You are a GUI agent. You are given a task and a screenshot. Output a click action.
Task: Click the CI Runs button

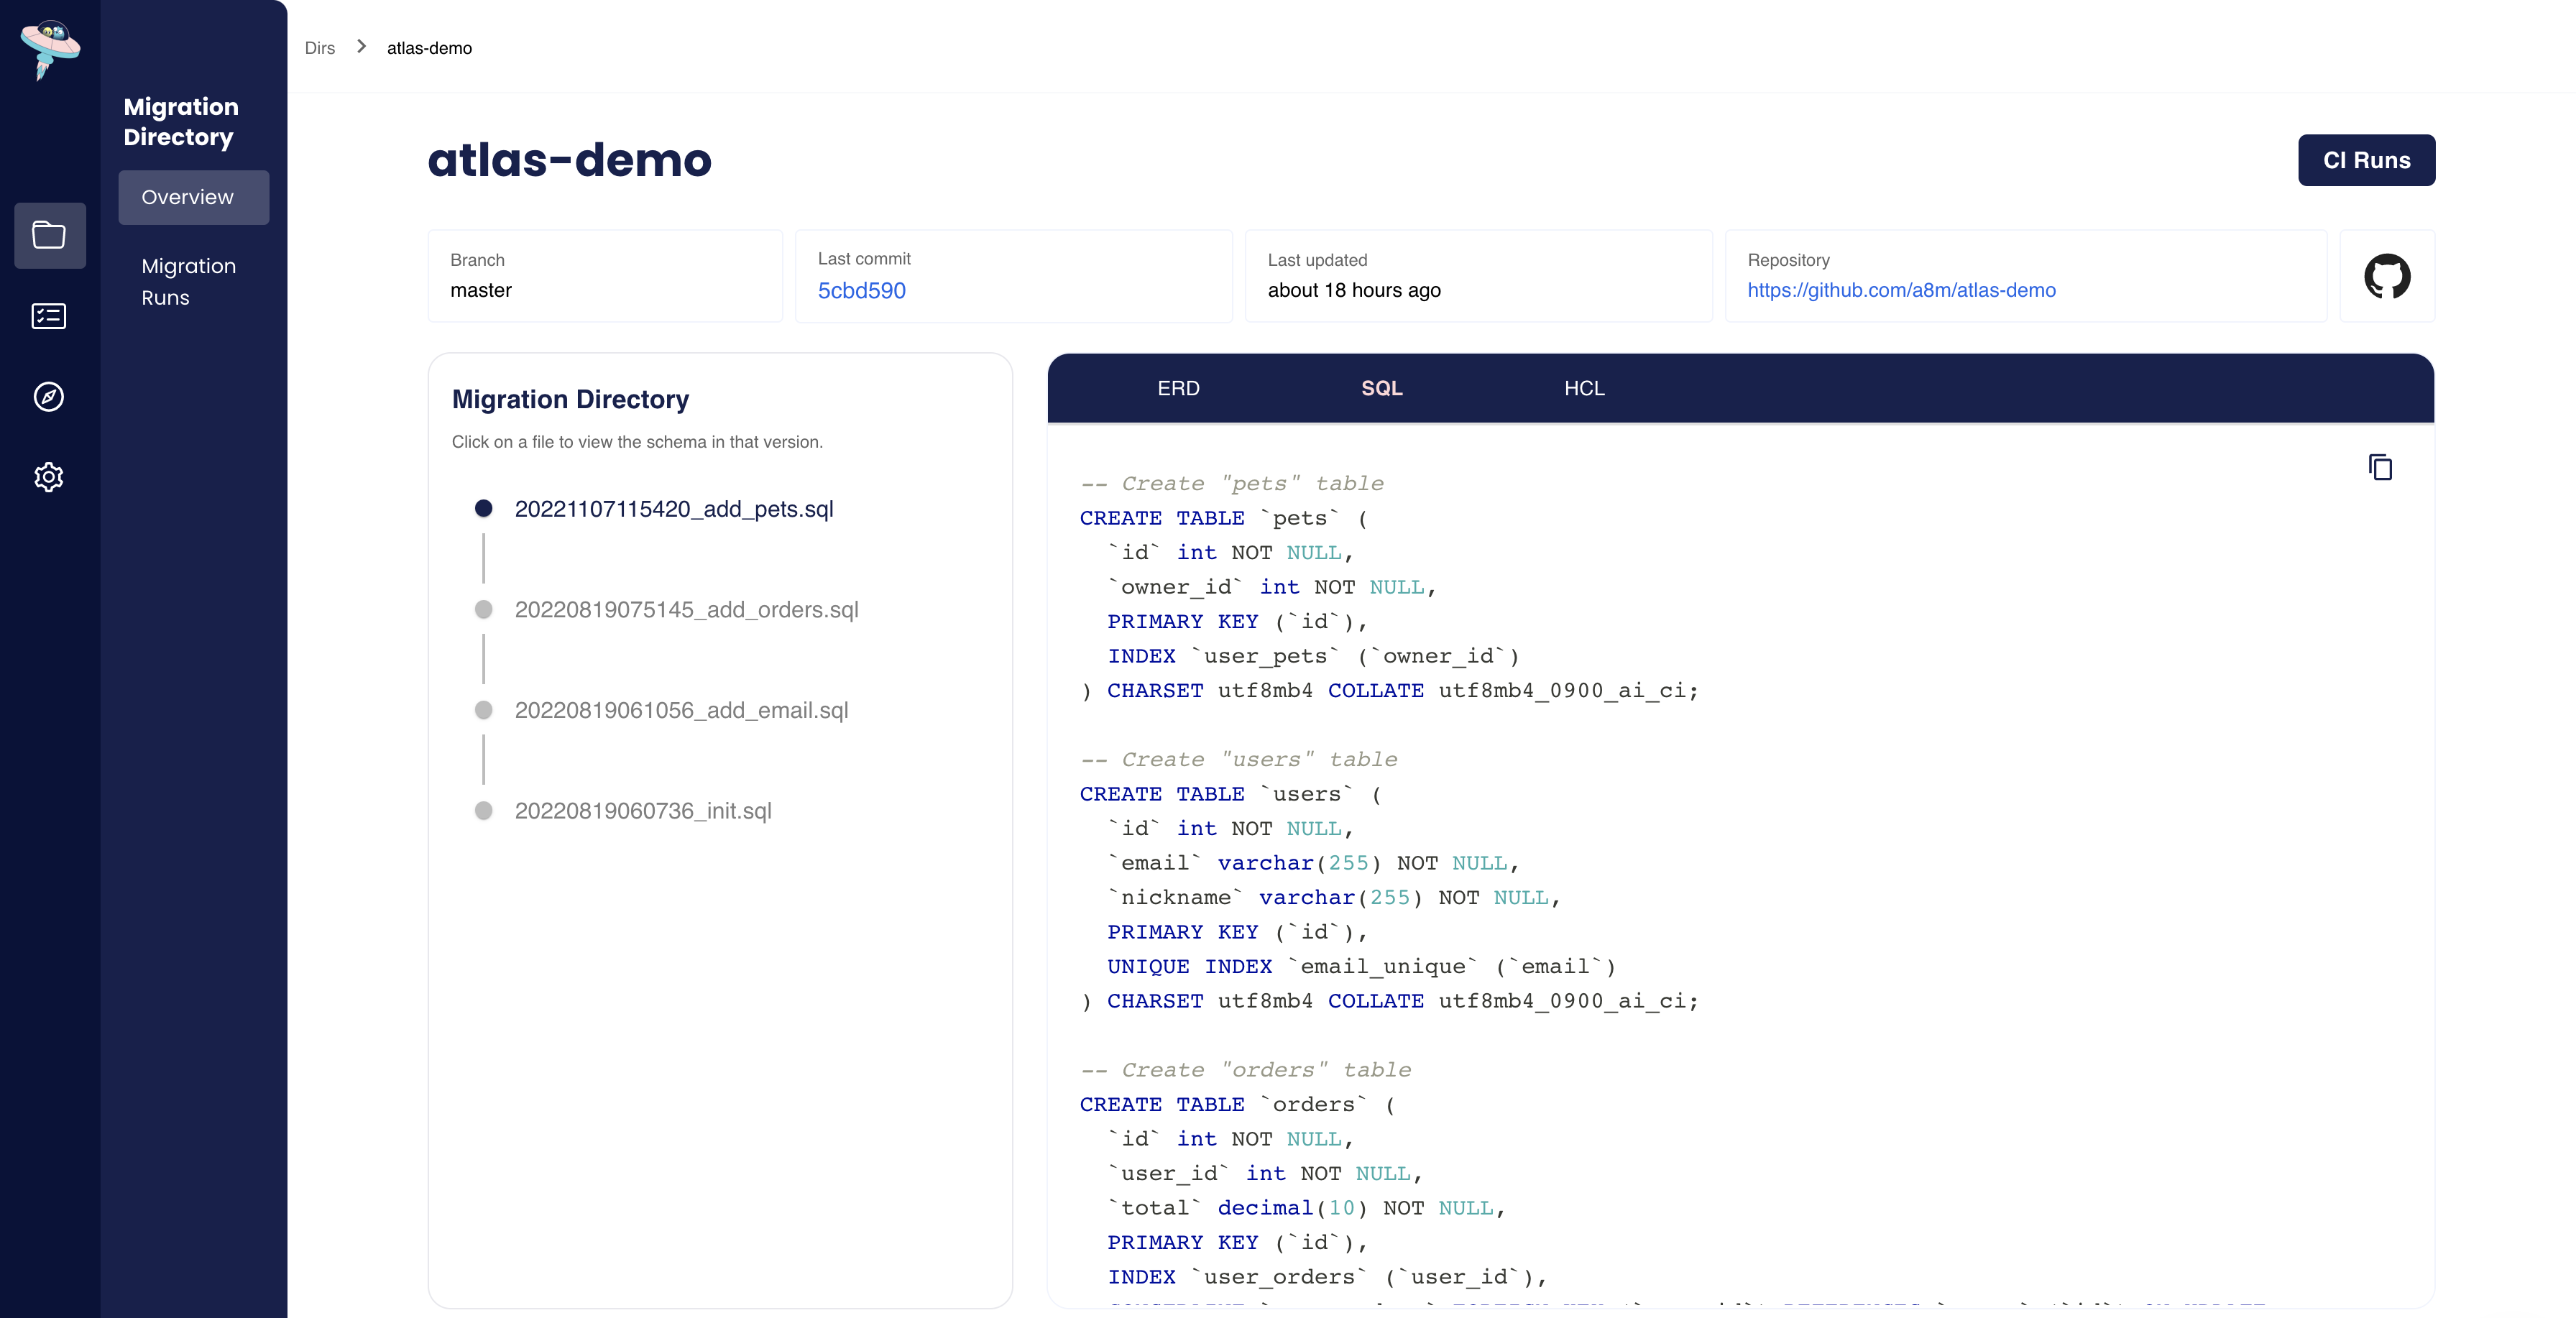click(2366, 160)
